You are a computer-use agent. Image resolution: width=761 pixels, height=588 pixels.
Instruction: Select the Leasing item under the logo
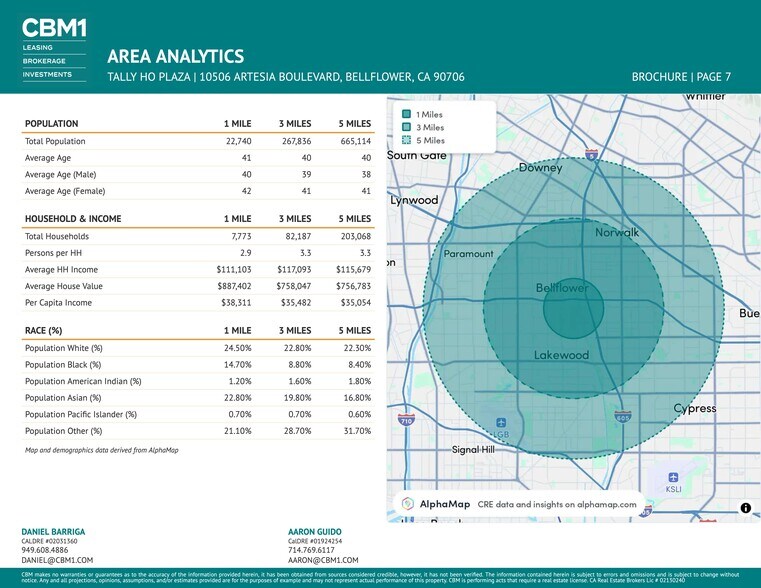[38, 48]
